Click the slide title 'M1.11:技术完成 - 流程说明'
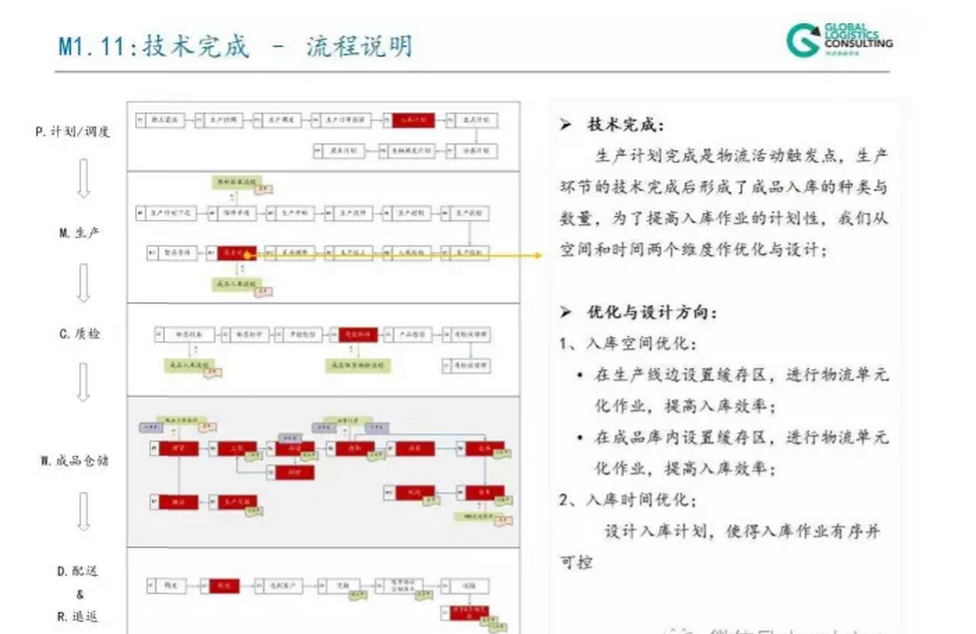976x634 pixels. pyautogui.click(x=235, y=46)
